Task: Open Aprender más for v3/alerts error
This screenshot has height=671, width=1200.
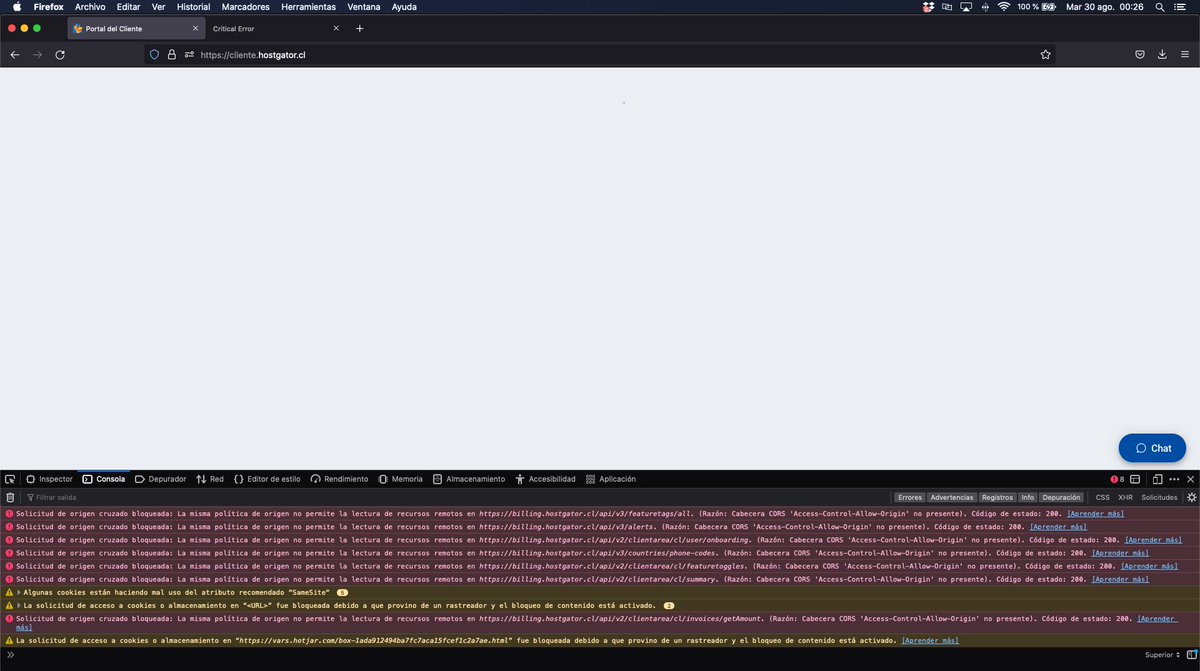Action: (1058, 526)
